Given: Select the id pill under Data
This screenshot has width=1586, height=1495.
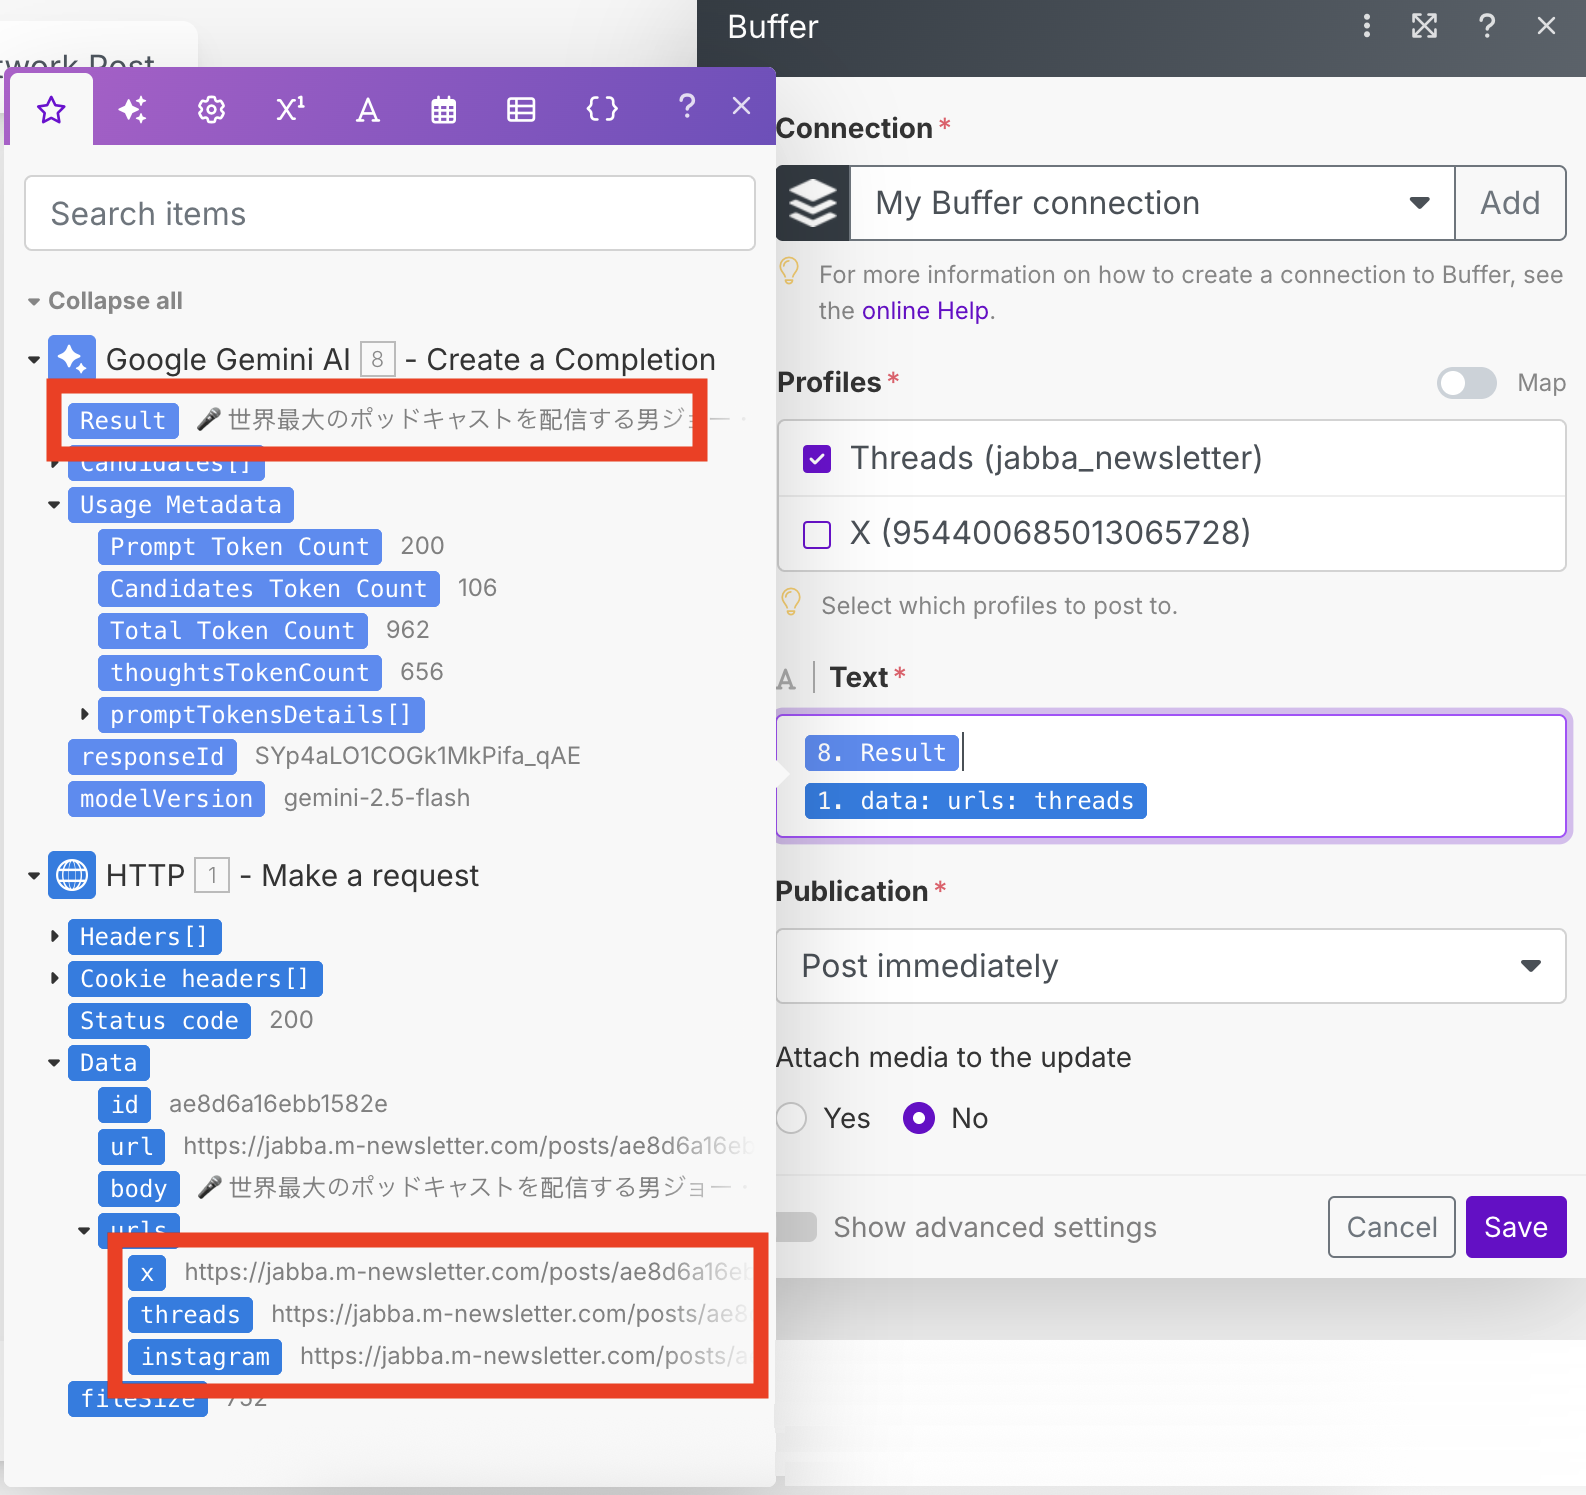Looking at the screenshot, I should click(125, 1105).
